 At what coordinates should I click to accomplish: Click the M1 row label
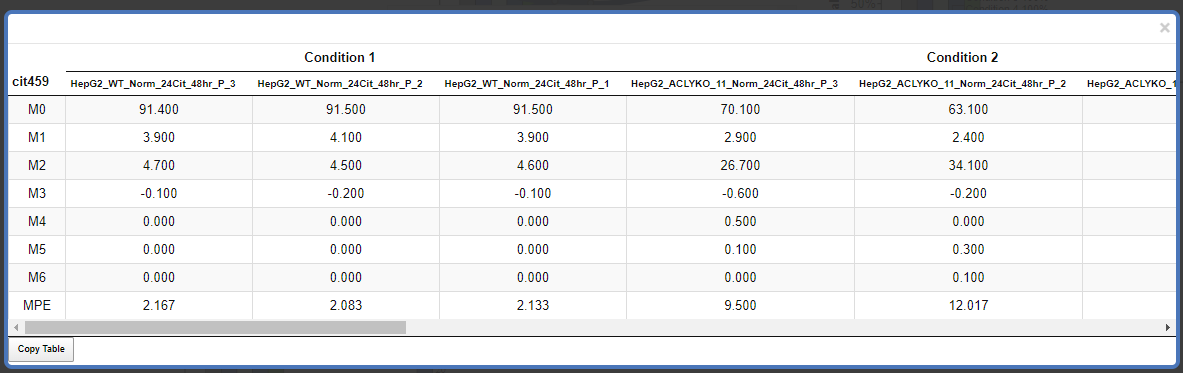pos(37,137)
